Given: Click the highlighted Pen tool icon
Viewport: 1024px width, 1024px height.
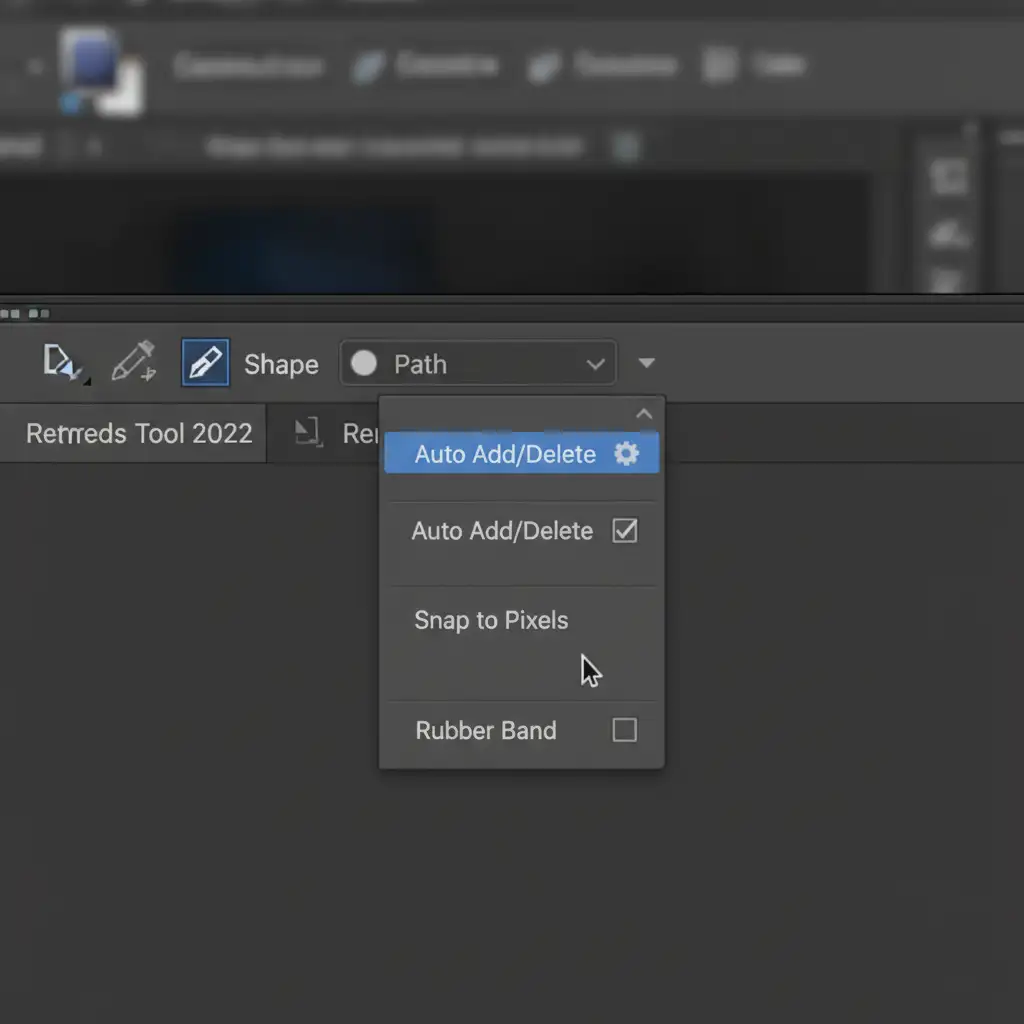Looking at the screenshot, I should point(205,362).
